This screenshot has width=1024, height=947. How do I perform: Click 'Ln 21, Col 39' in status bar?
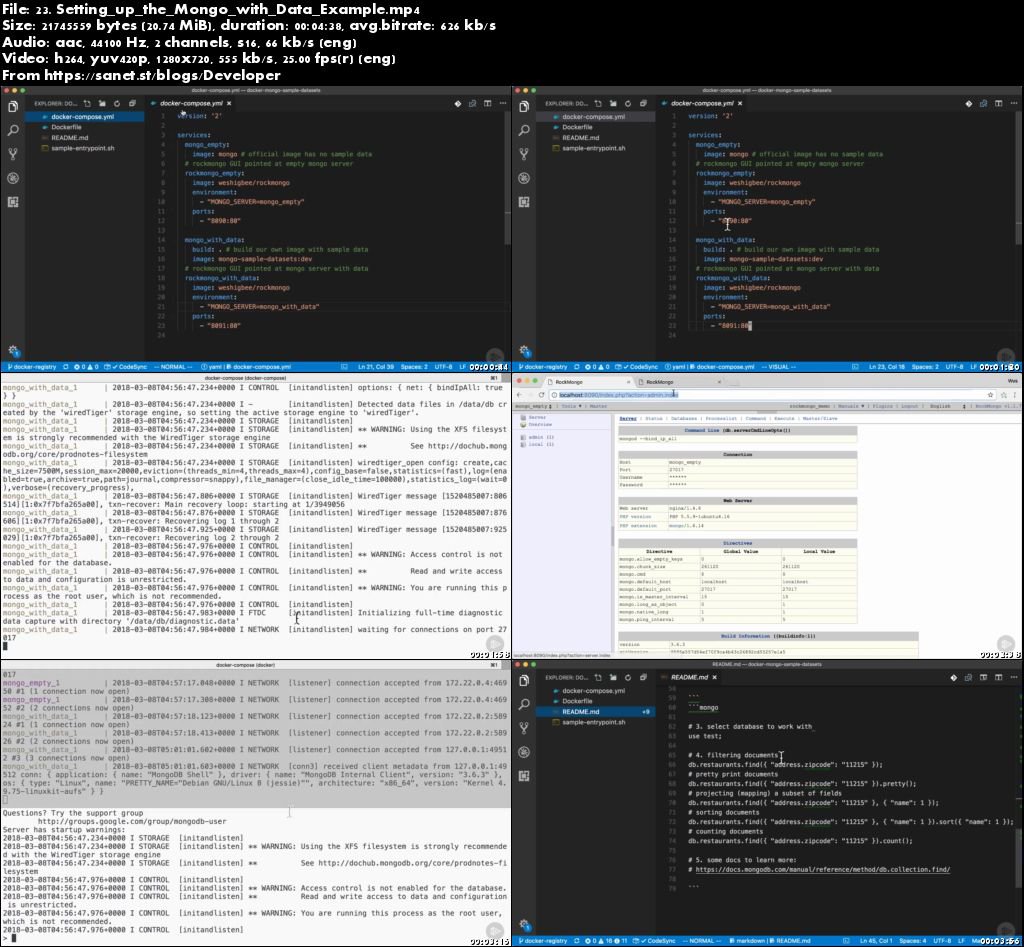pyautogui.click(x=375, y=367)
